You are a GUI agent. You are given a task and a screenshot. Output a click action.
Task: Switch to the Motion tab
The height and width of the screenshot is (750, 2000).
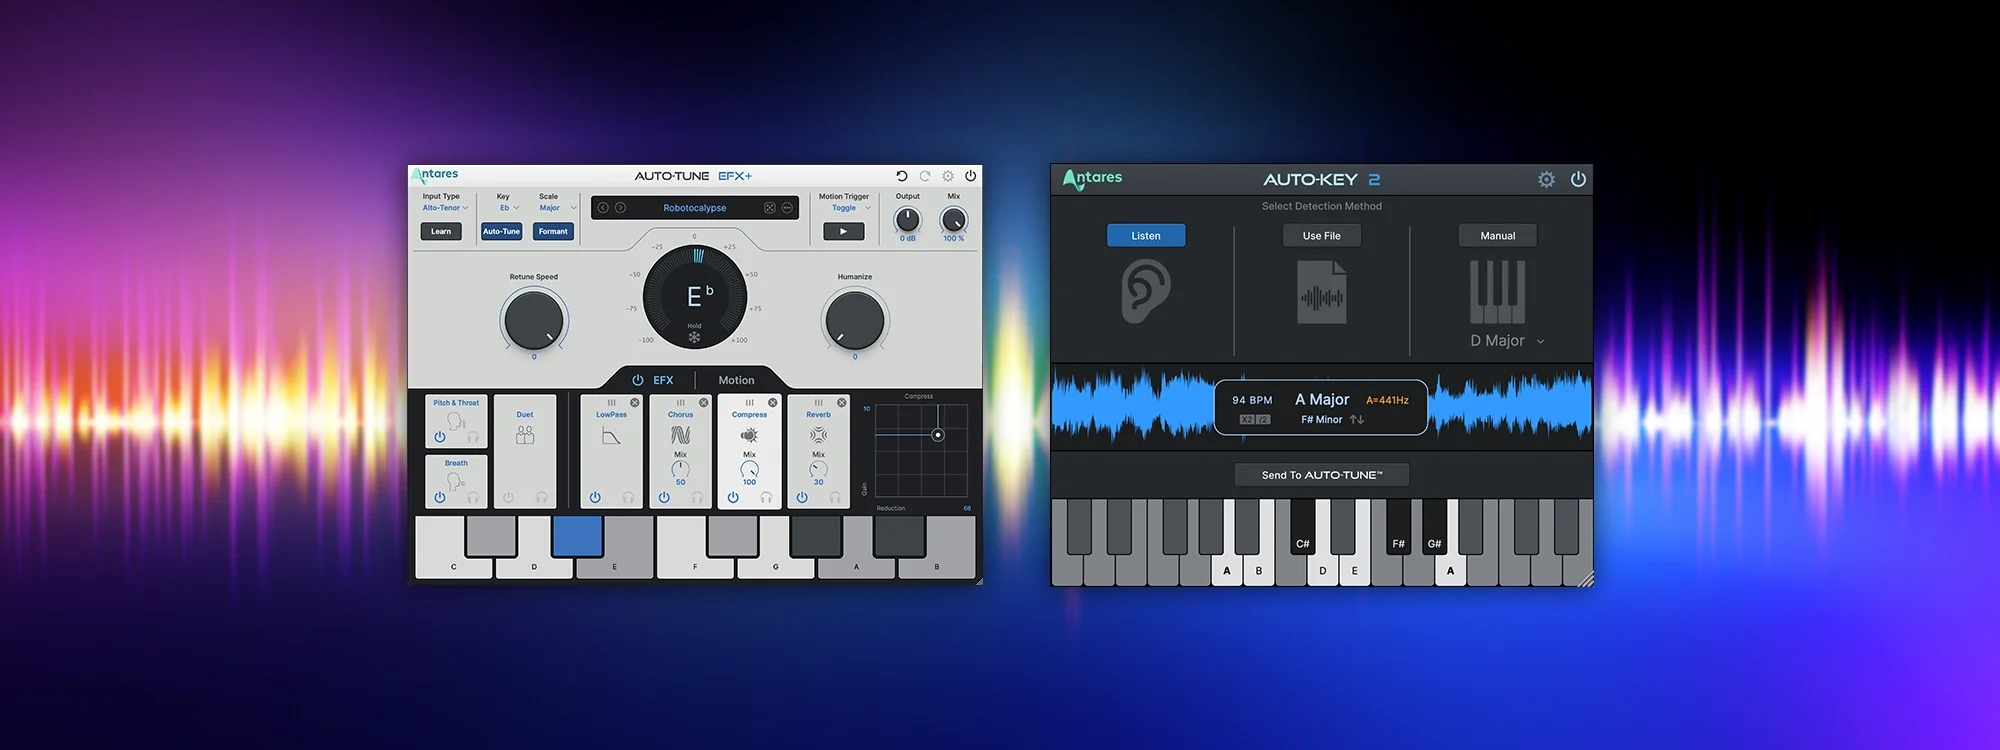coord(736,380)
